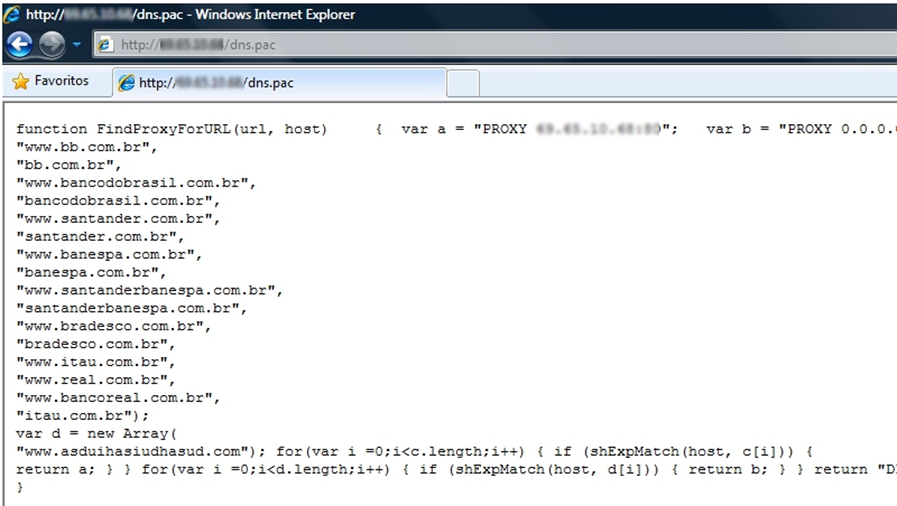Open a new blank tab
Viewport: 897px width, 506px height.
pyautogui.click(x=463, y=84)
